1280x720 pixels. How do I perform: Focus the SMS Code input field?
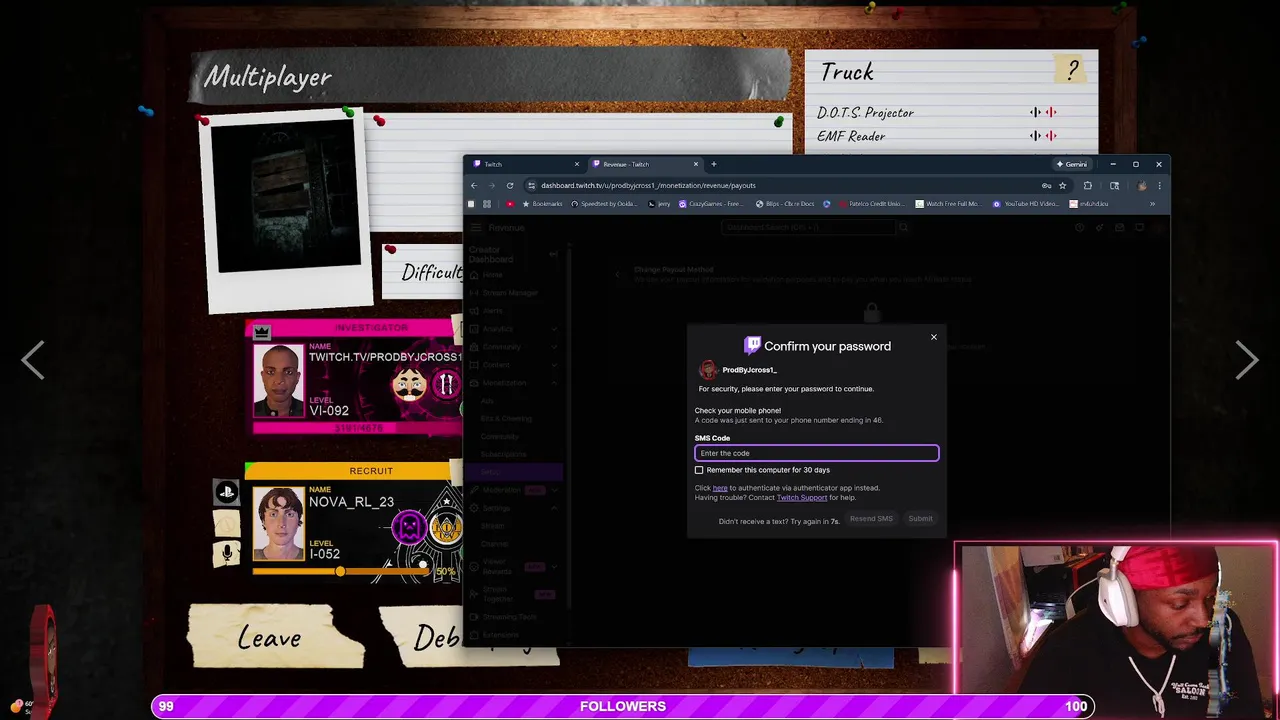point(817,453)
